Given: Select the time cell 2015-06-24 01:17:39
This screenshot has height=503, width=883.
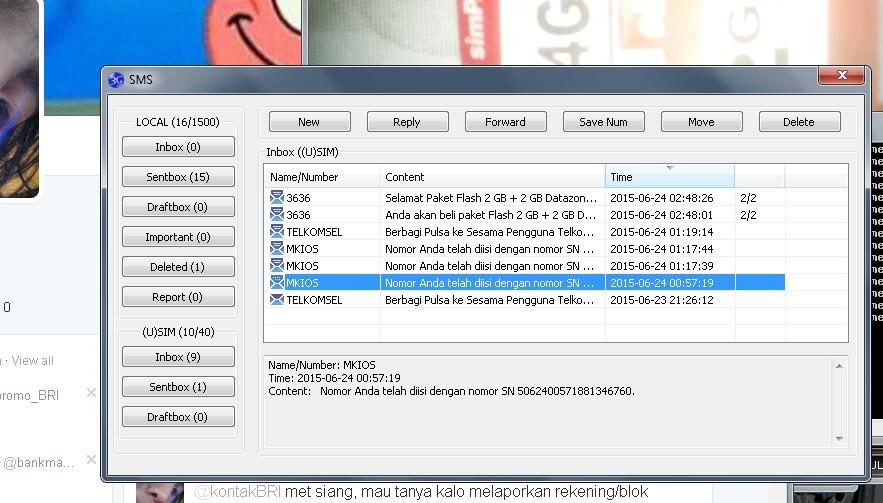Looking at the screenshot, I should click(x=662, y=265).
